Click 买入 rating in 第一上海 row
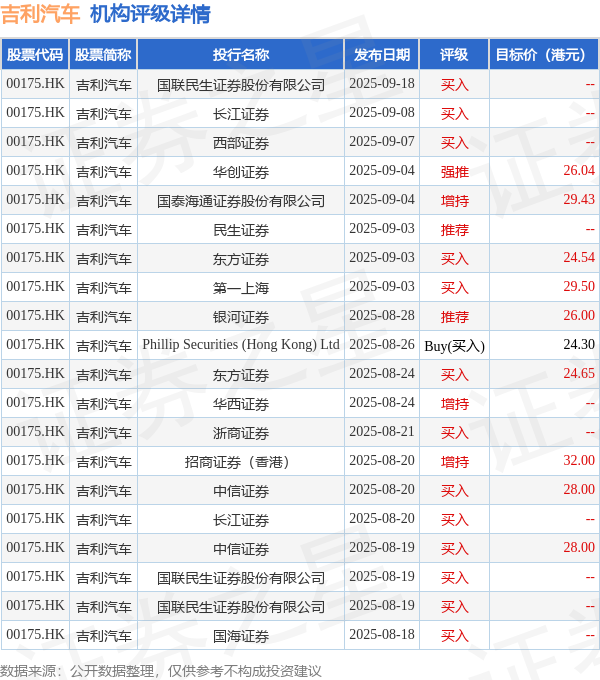This screenshot has height=680, width=600. coord(454,288)
